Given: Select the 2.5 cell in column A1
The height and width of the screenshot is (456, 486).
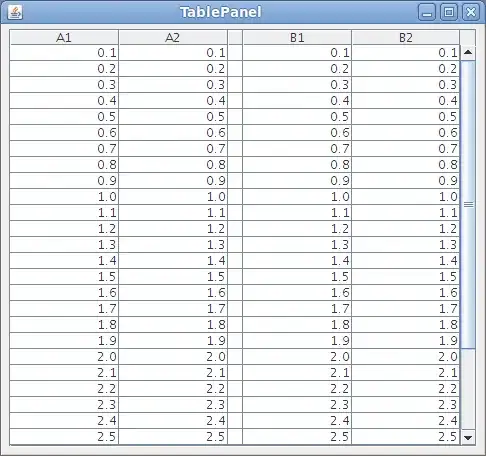Looking at the screenshot, I should click(64, 437).
